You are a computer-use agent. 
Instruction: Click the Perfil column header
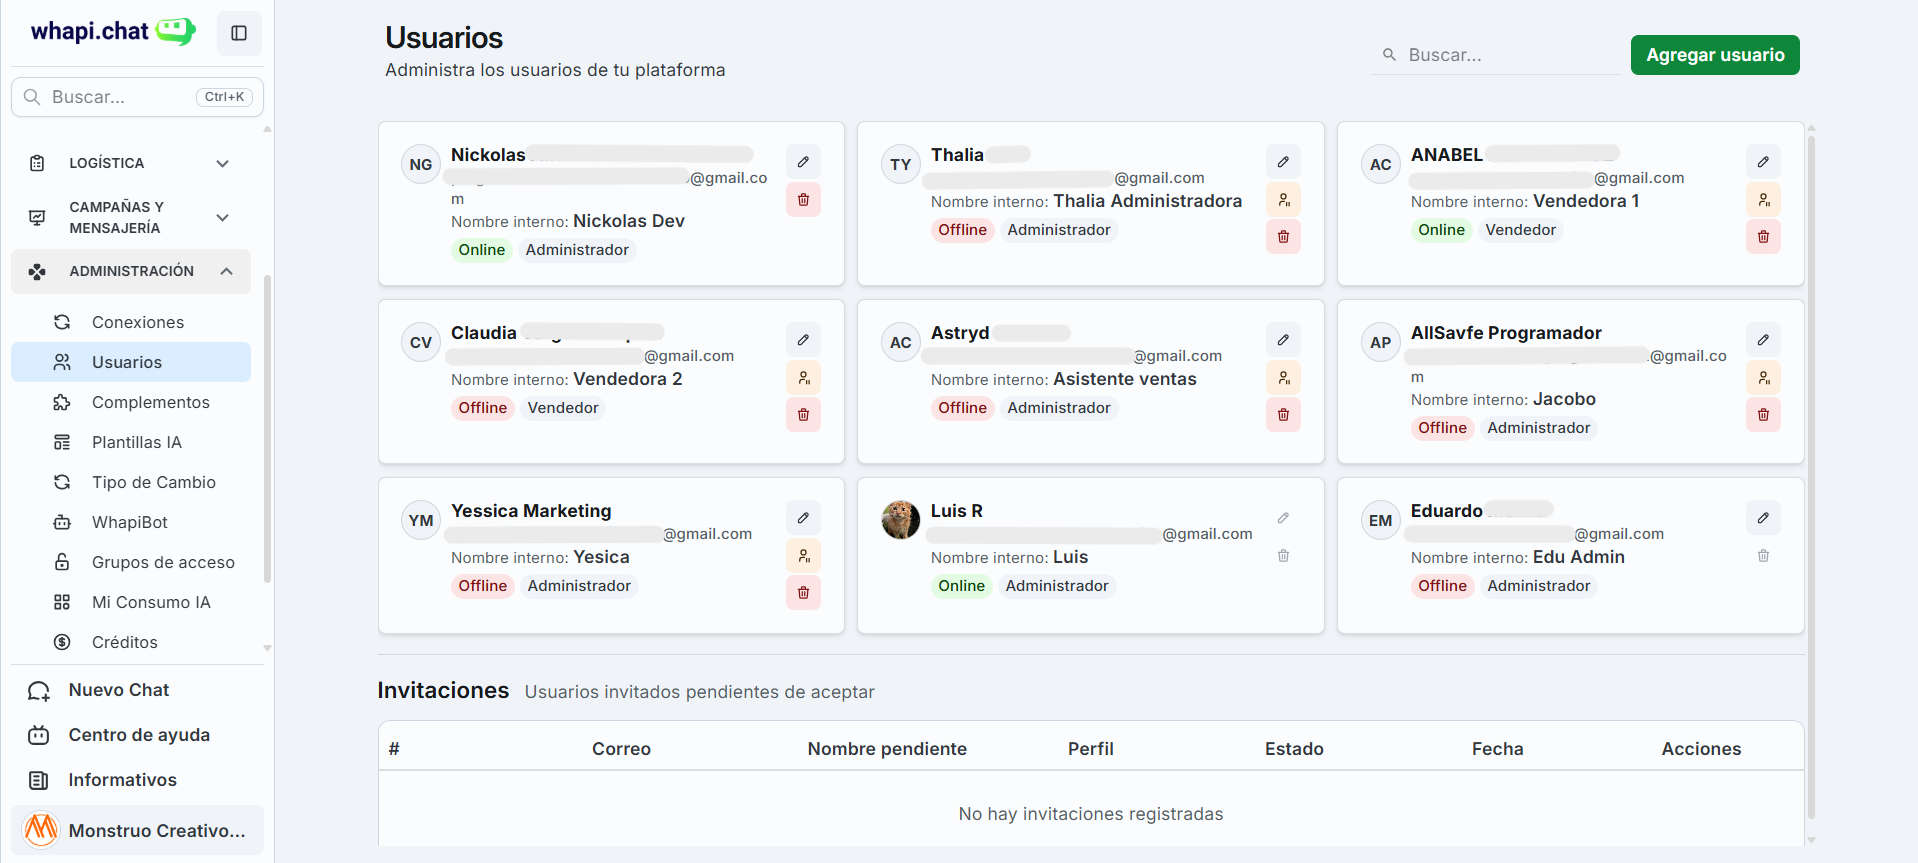click(x=1090, y=749)
